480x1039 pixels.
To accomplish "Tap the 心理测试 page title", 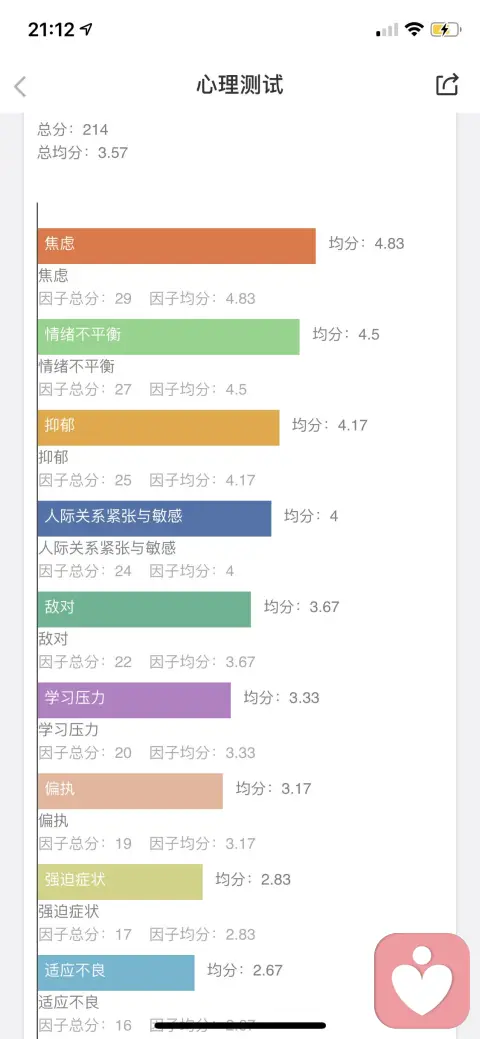I will pos(240,85).
